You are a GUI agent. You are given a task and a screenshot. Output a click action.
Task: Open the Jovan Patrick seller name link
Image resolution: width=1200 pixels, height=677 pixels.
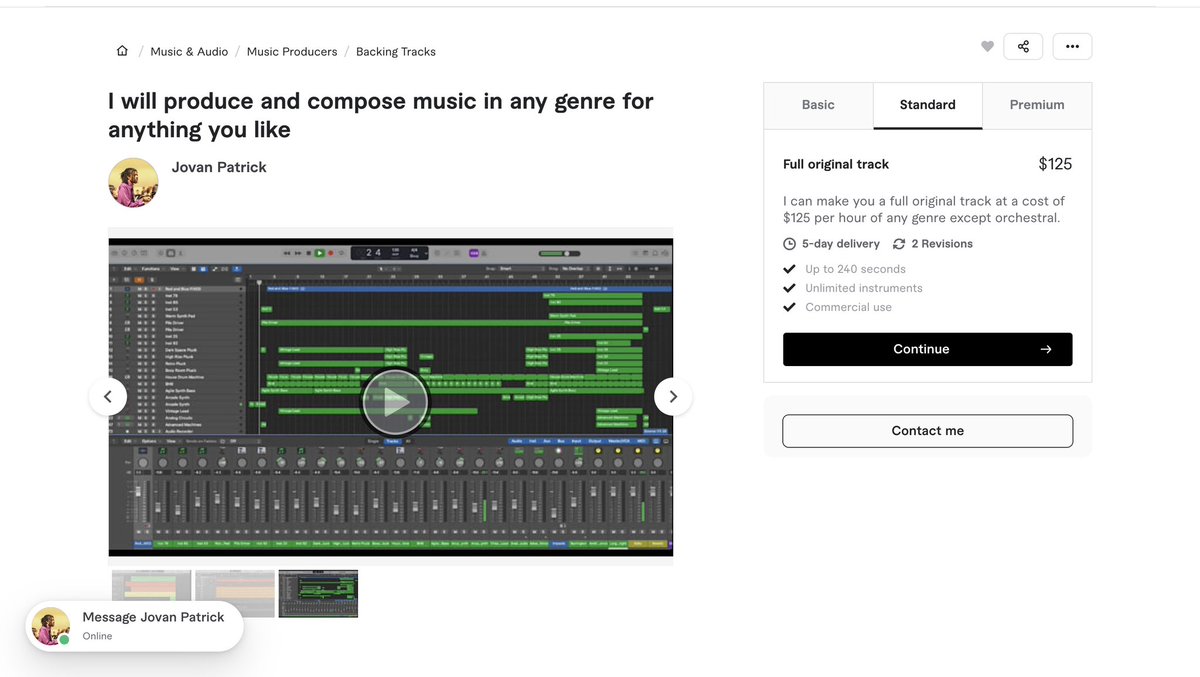(x=219, y=167)
